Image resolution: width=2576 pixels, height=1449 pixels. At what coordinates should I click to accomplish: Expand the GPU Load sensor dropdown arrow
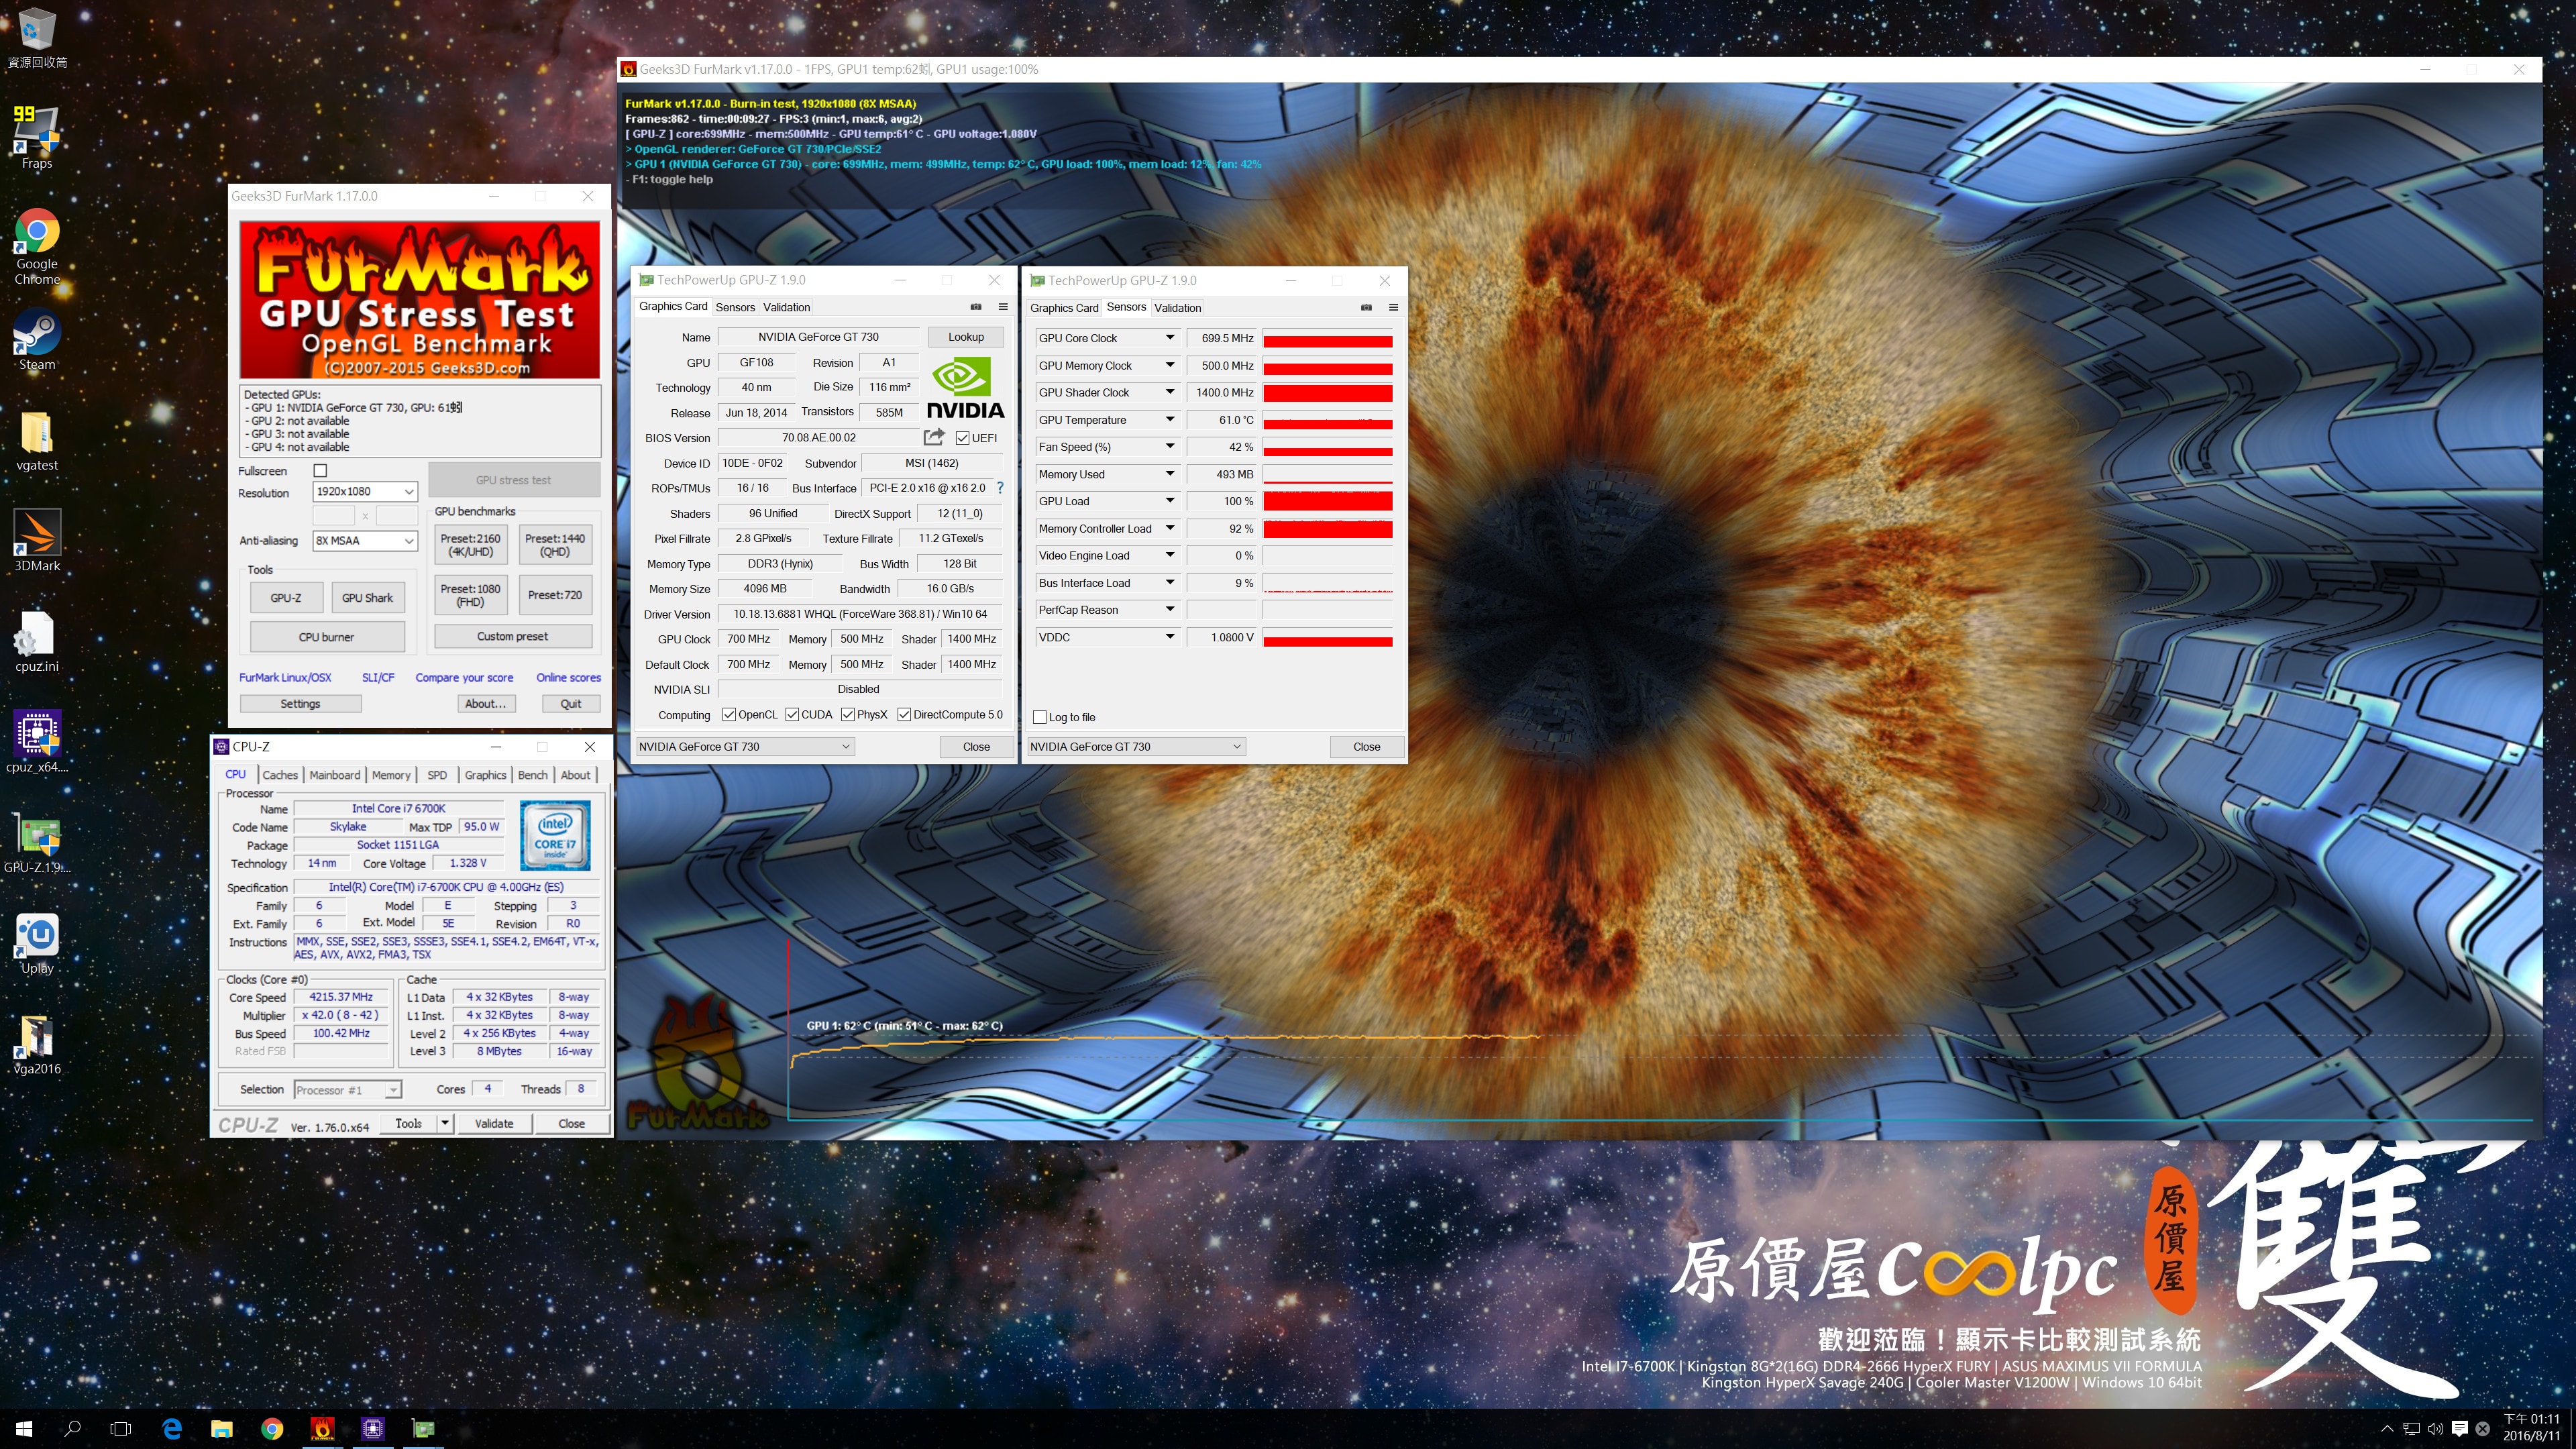pyautogui.click(x=1169, y=501)
